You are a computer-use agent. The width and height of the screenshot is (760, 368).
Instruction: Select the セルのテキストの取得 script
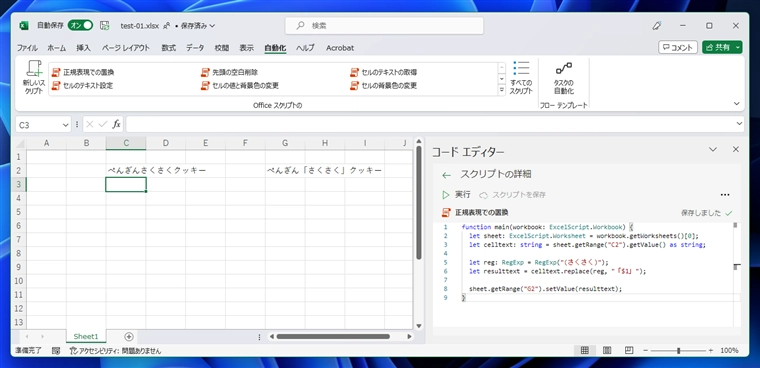(383, 72)
